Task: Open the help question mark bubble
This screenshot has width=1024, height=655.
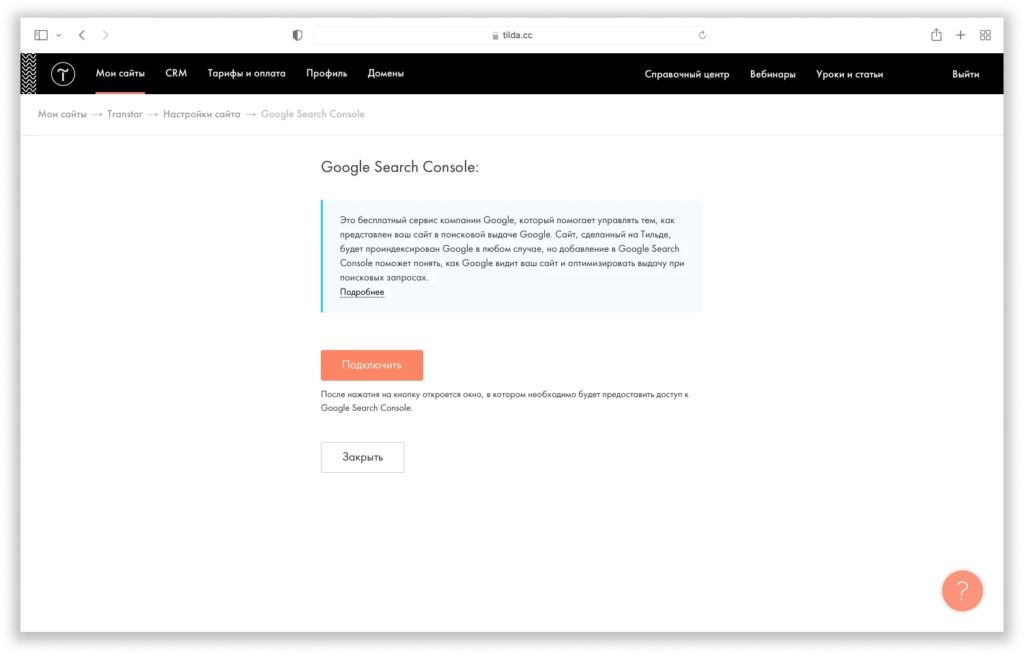Action: coord(962,590)
